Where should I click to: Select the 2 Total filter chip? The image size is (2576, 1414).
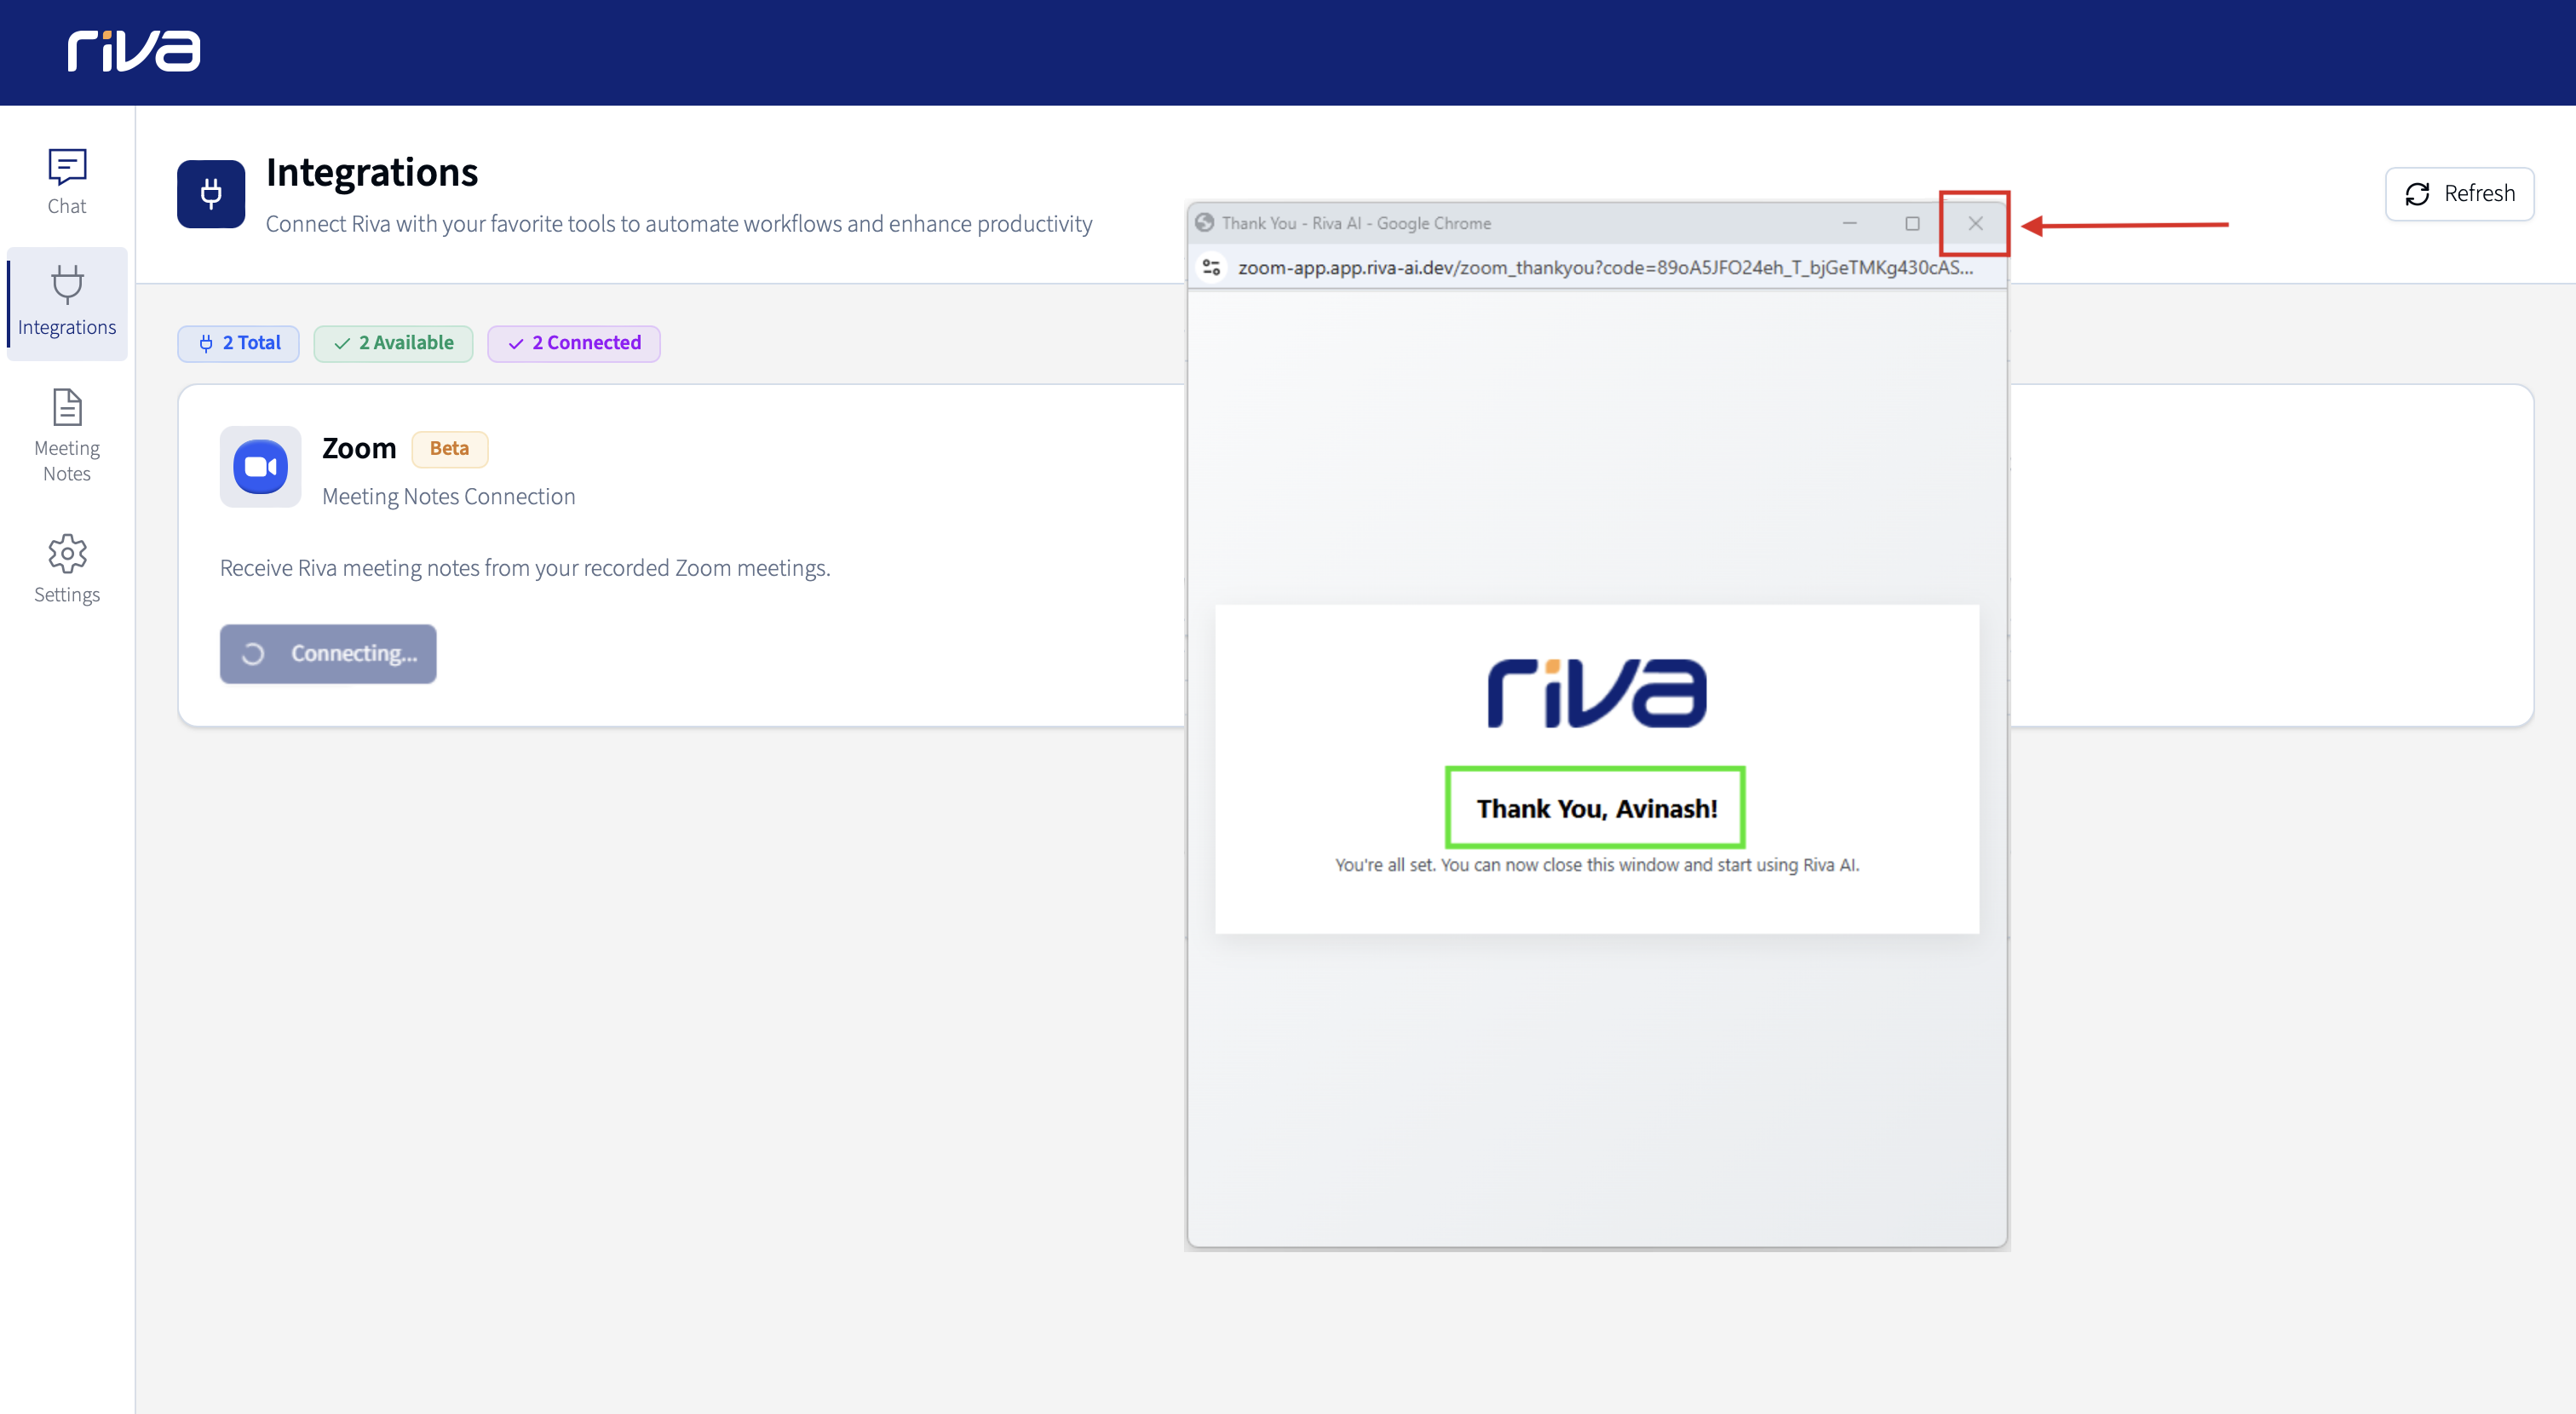[x=239, y=343]
